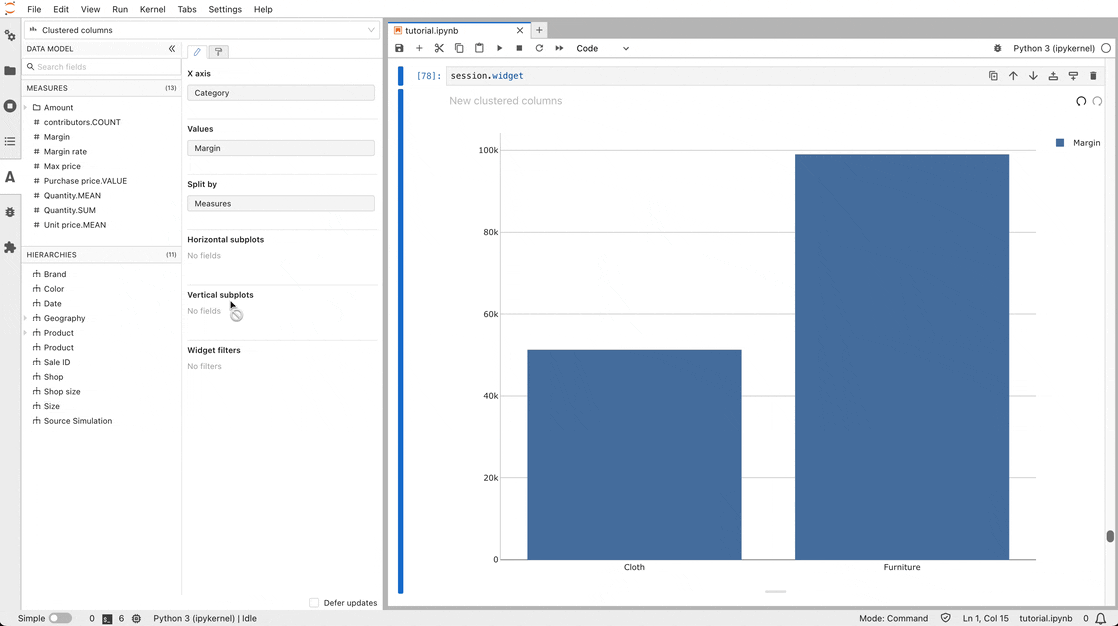Open the Kernel menu
The width and height of the screenshot is (1118, 626).
[x=152, y=9]
